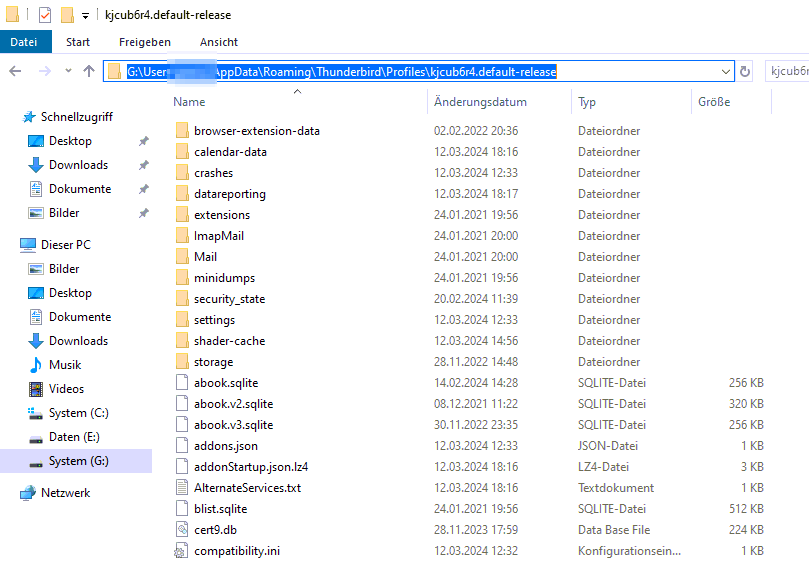The height and width of the screenshot is (561, 809).
Task: Click the security_state folder icon
Action: [x=182, y=299]
